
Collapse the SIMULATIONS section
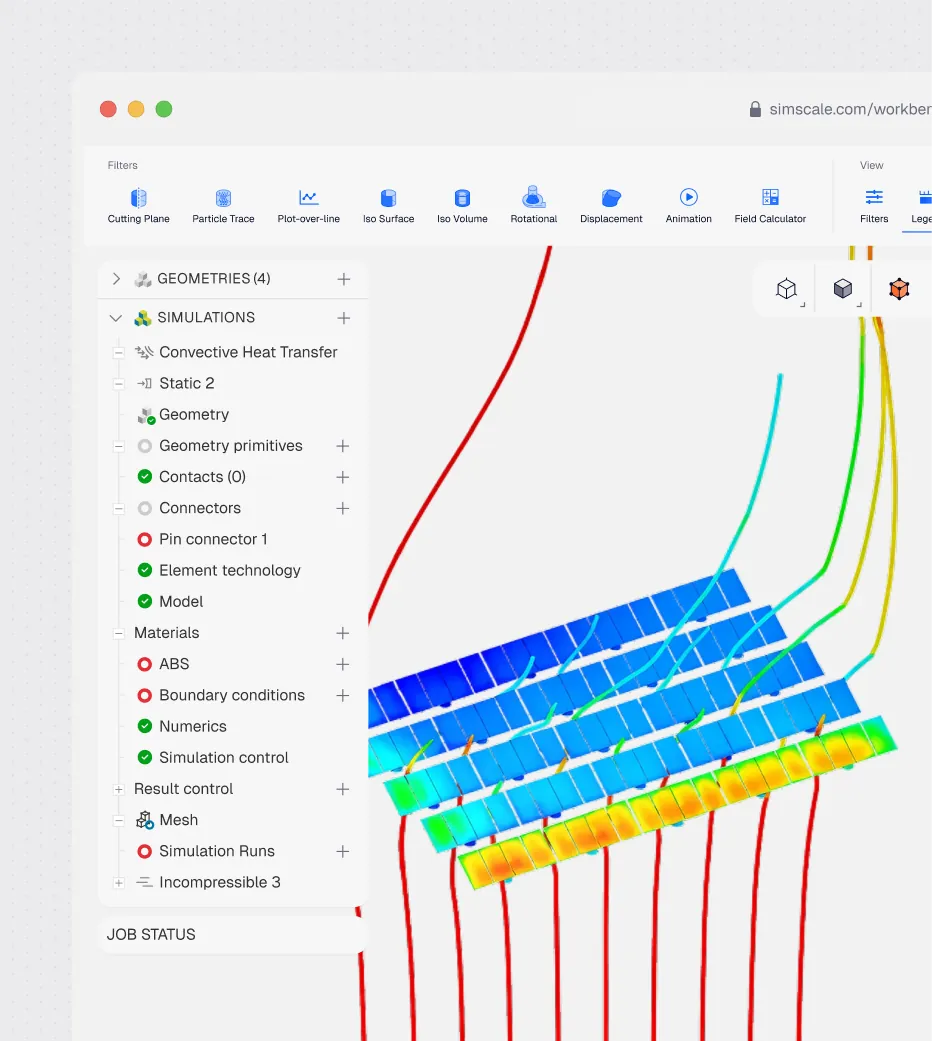(x=116, y=318)
